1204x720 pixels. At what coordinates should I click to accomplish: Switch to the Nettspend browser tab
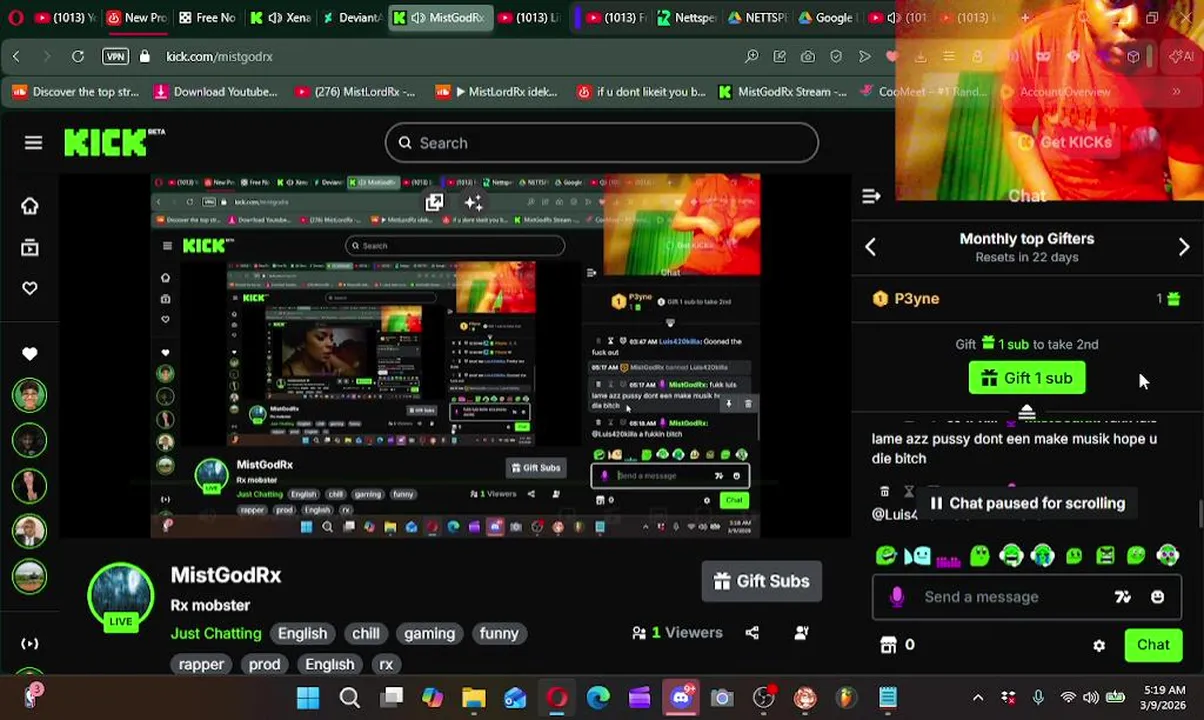[686, 17]
